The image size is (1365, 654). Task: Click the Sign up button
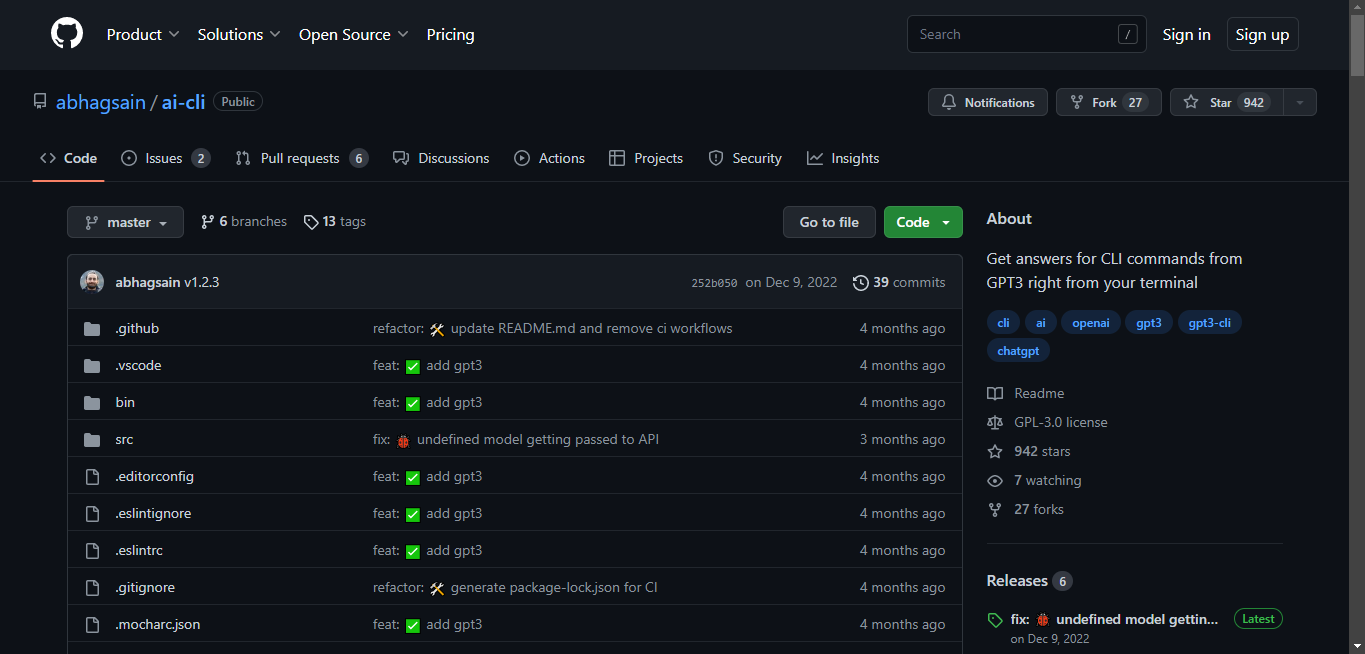click(x=1262, y=34)
